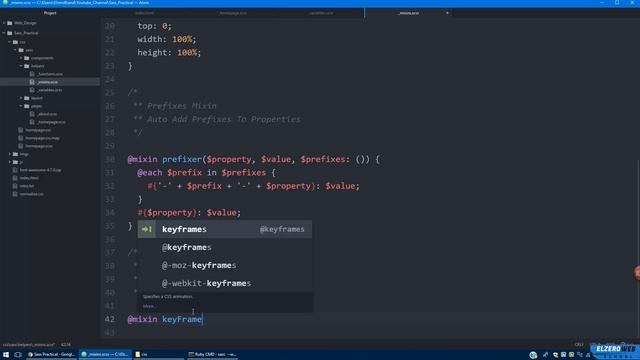Click the Sass_Practical folder icon
Image resolution: width=640 pixels, height=360 pixels.
pos(10,33)
